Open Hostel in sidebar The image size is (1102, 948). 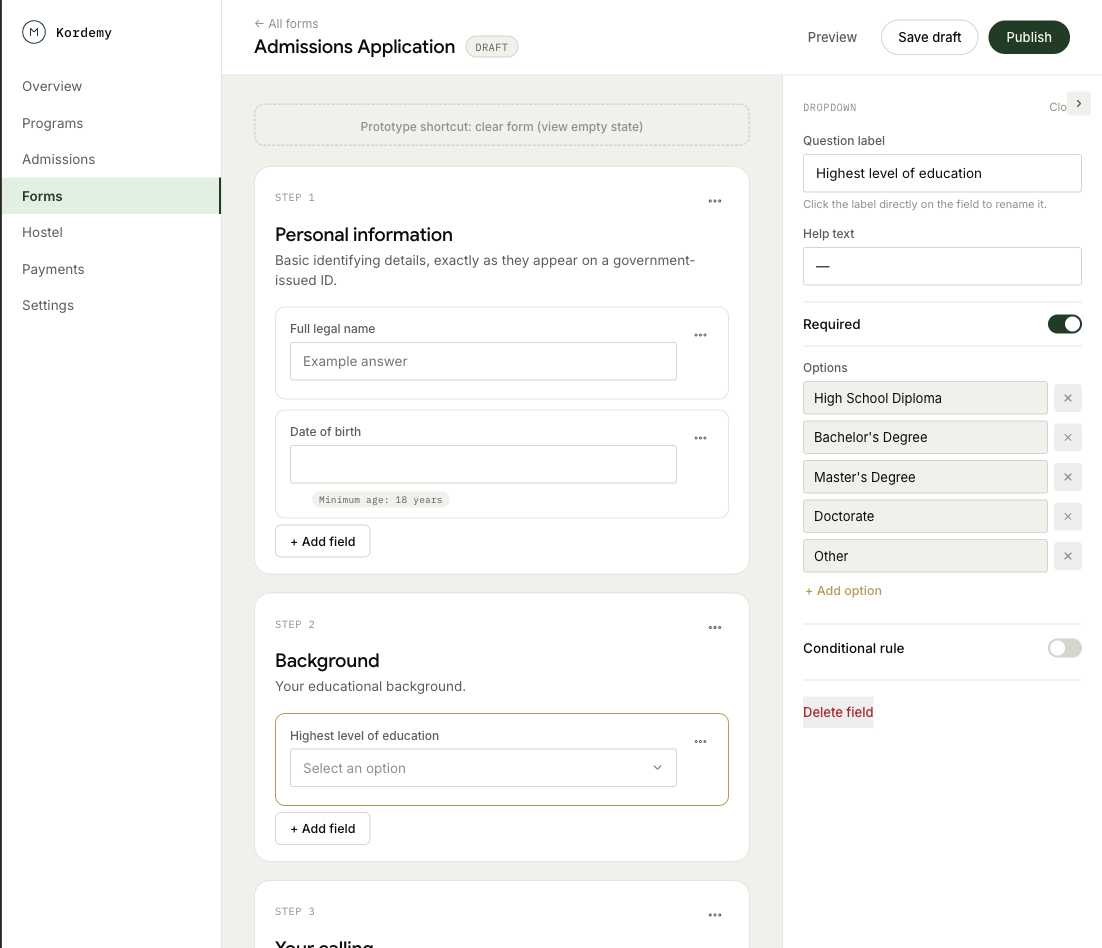[x=42, y=233]
